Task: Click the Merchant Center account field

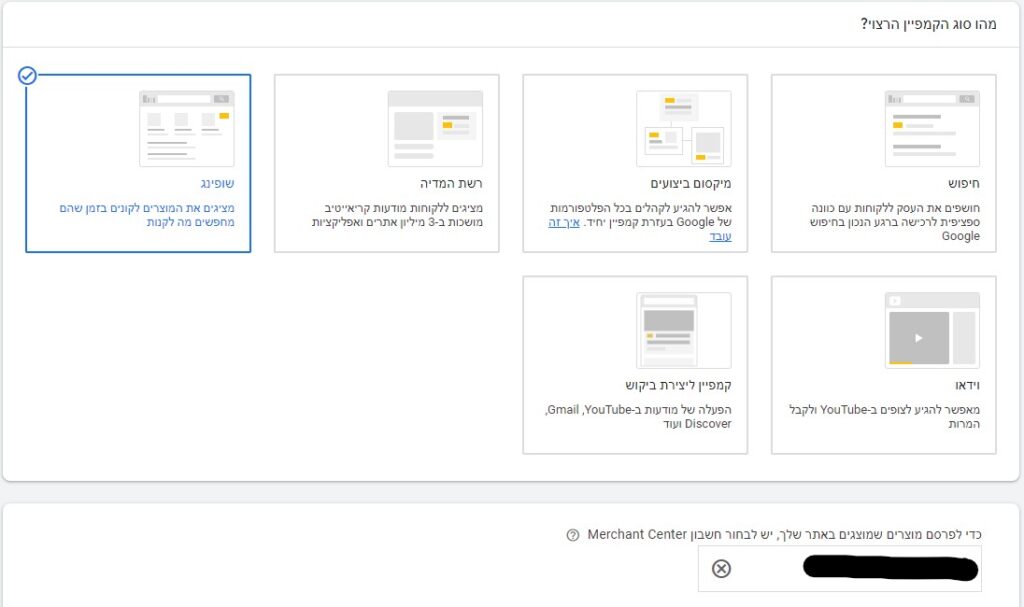Action: (839, 568)
